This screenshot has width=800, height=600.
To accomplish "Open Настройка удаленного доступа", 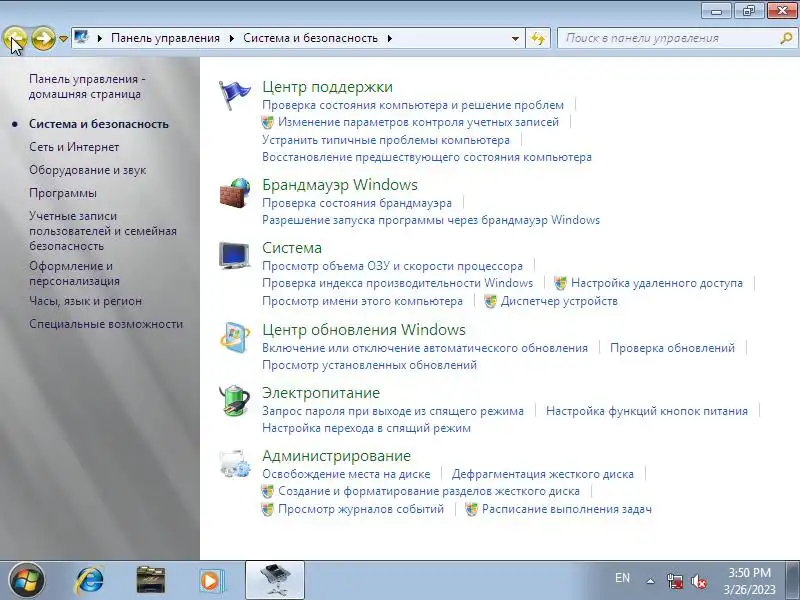I will [x=657, y=283].
